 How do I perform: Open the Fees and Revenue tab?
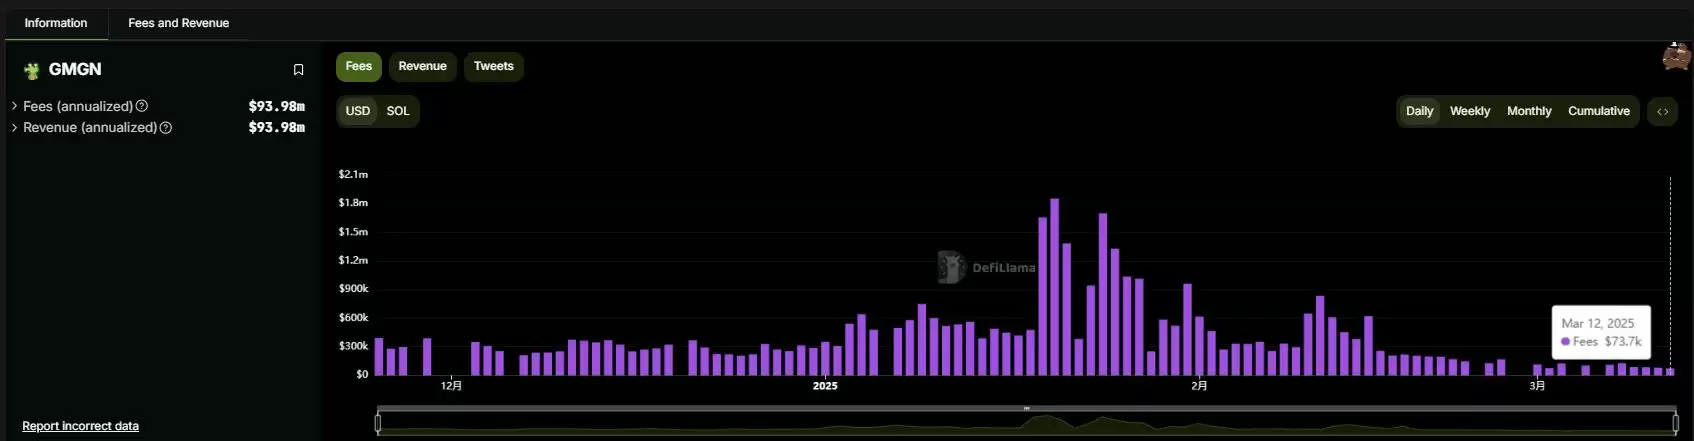click(x=178, y=23)
